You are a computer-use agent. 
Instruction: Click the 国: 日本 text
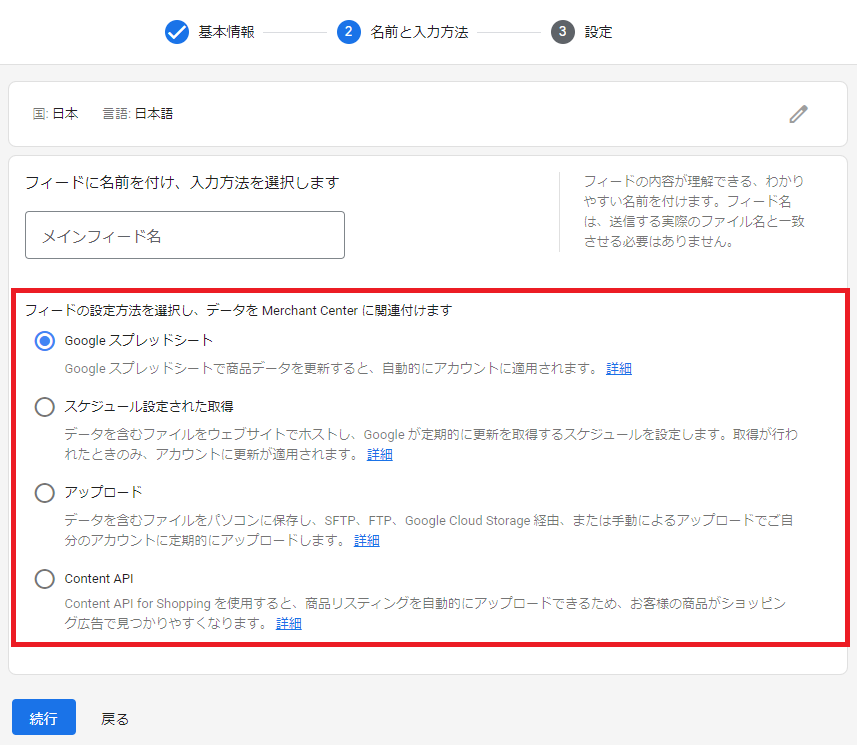55,114
